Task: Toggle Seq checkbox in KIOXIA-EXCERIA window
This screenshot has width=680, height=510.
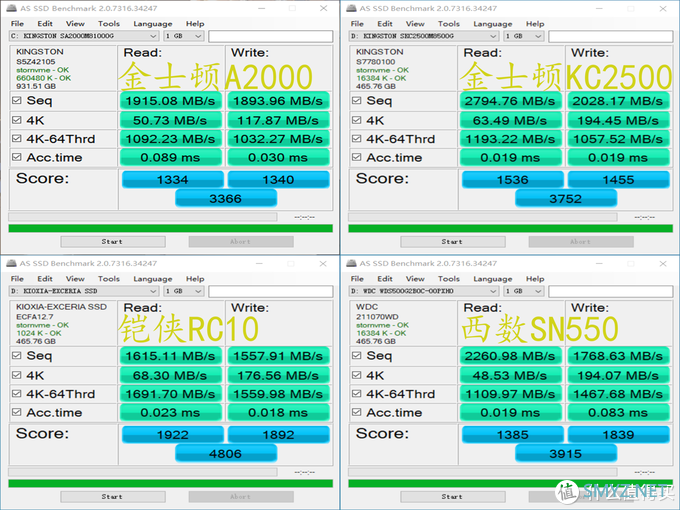Action: point(16,356)
